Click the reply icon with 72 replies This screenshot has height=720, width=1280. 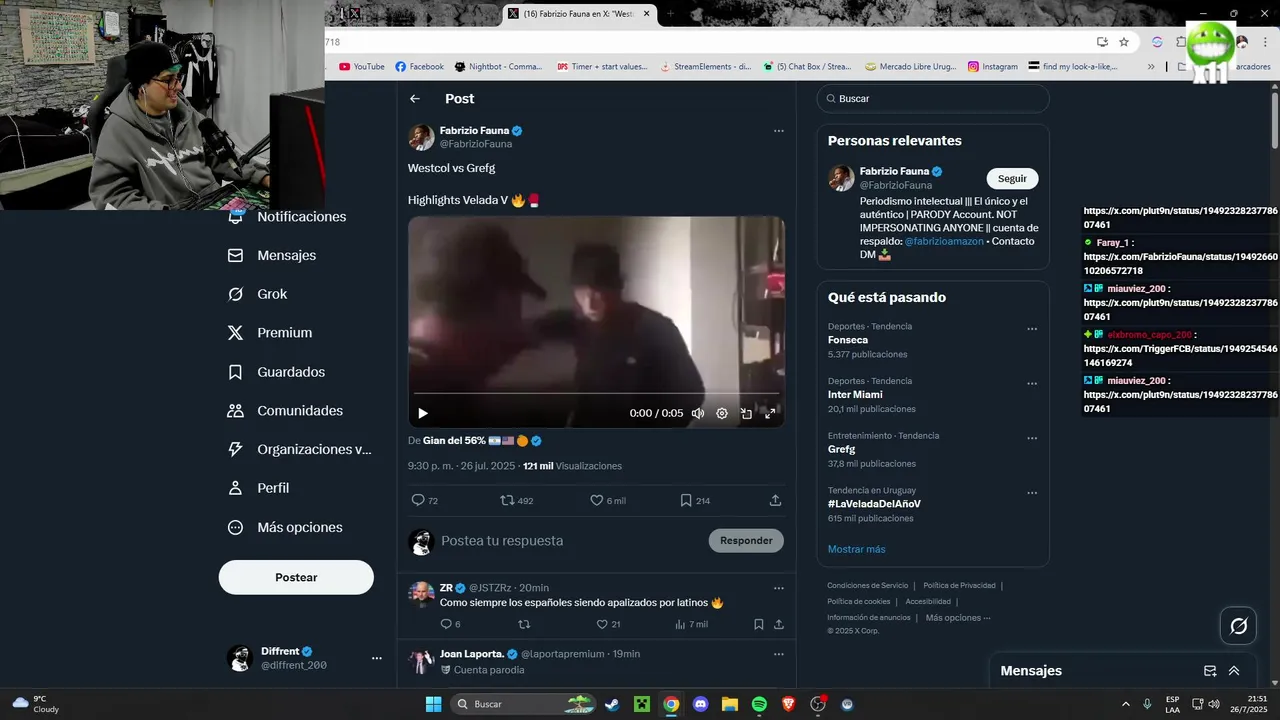418,500
